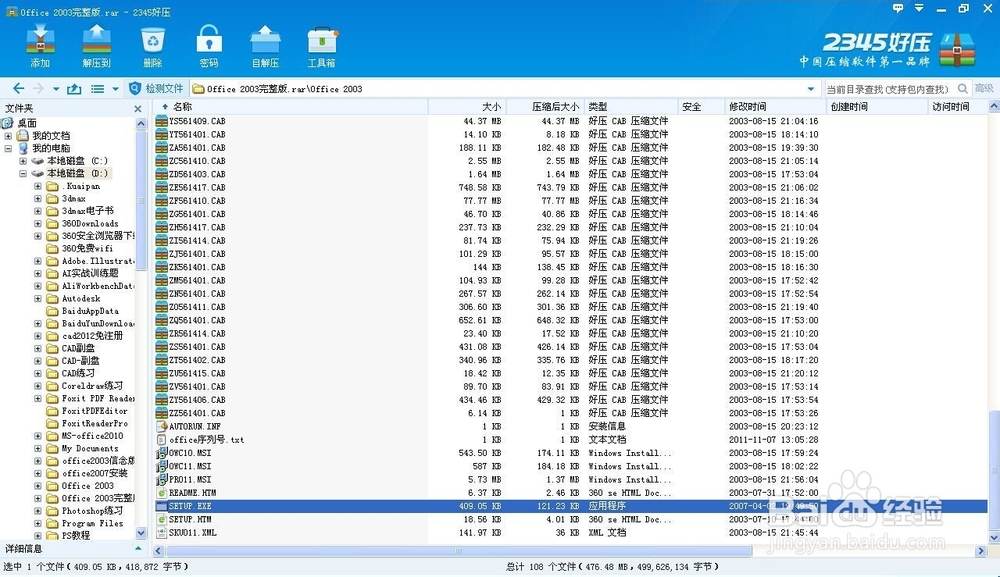
Task: Go forward with the right arrow
Action: click(38, 89)
